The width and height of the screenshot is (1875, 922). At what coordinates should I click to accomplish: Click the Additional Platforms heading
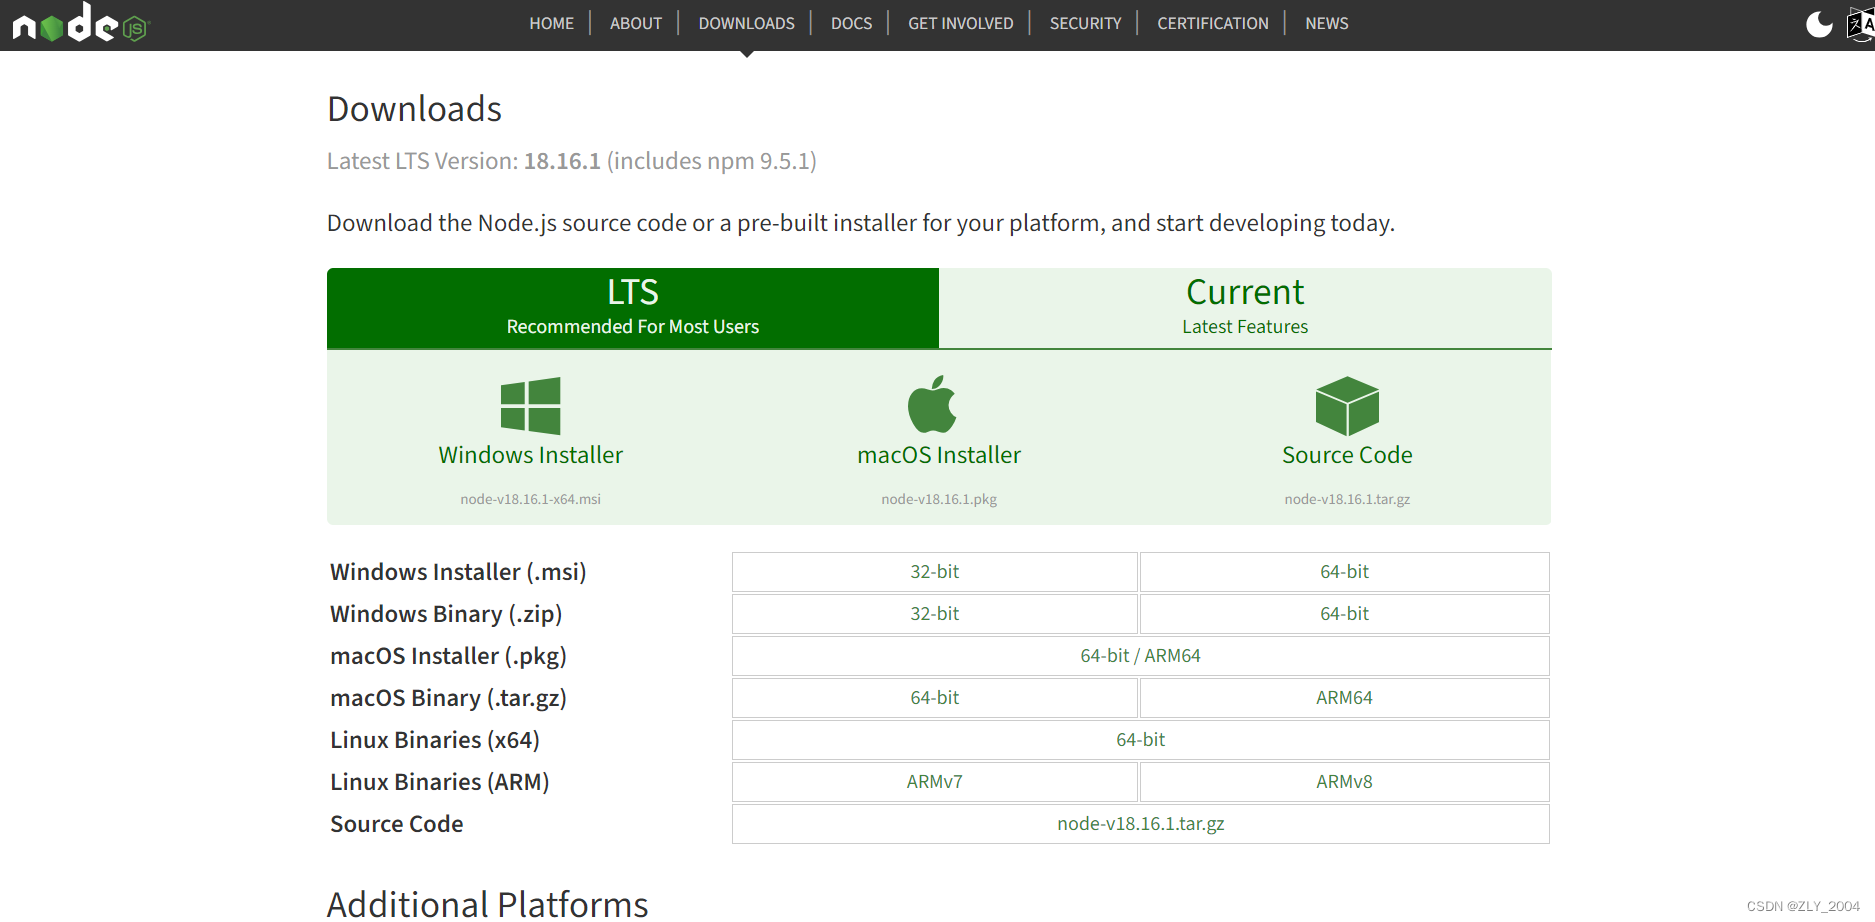(488, 904)
